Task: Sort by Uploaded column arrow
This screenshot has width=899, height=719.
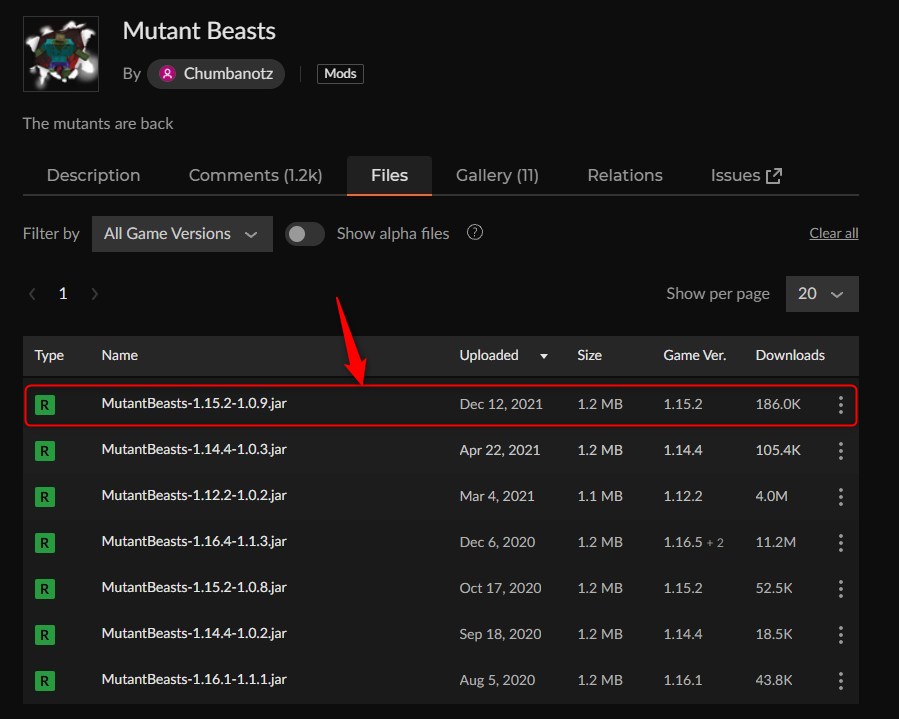Action: pos(544,356)
